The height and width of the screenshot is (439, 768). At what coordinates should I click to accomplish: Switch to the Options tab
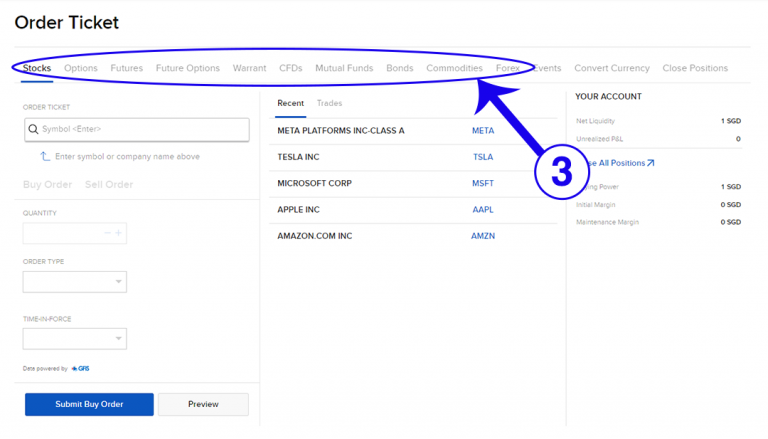pos(81,68)
